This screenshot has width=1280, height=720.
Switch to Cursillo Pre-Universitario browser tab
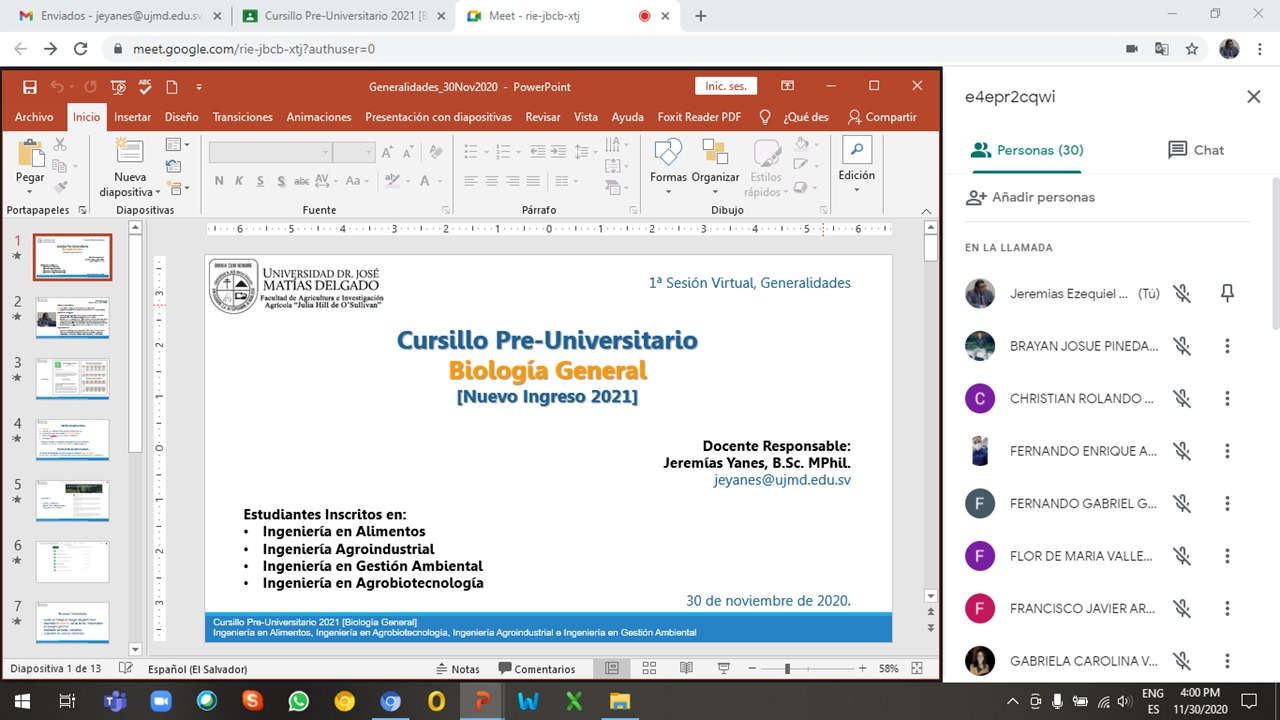[x=342, y=16]
